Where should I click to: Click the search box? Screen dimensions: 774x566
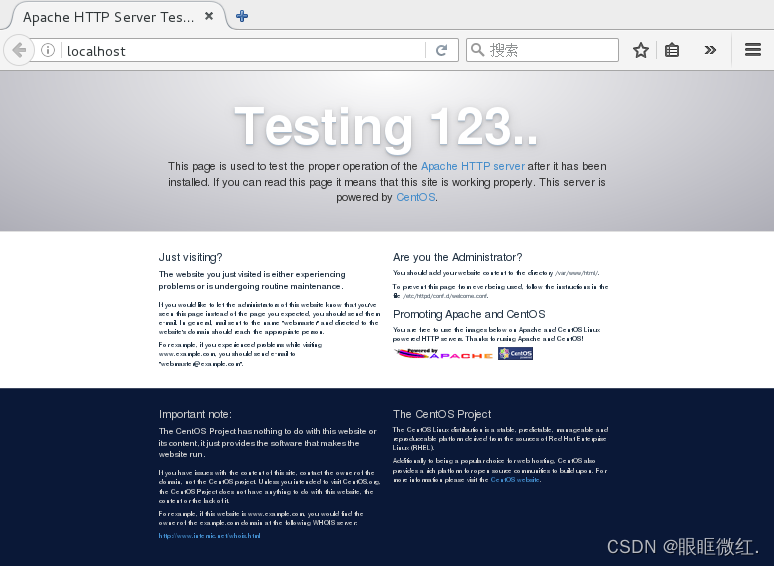[x=542, y=50]
